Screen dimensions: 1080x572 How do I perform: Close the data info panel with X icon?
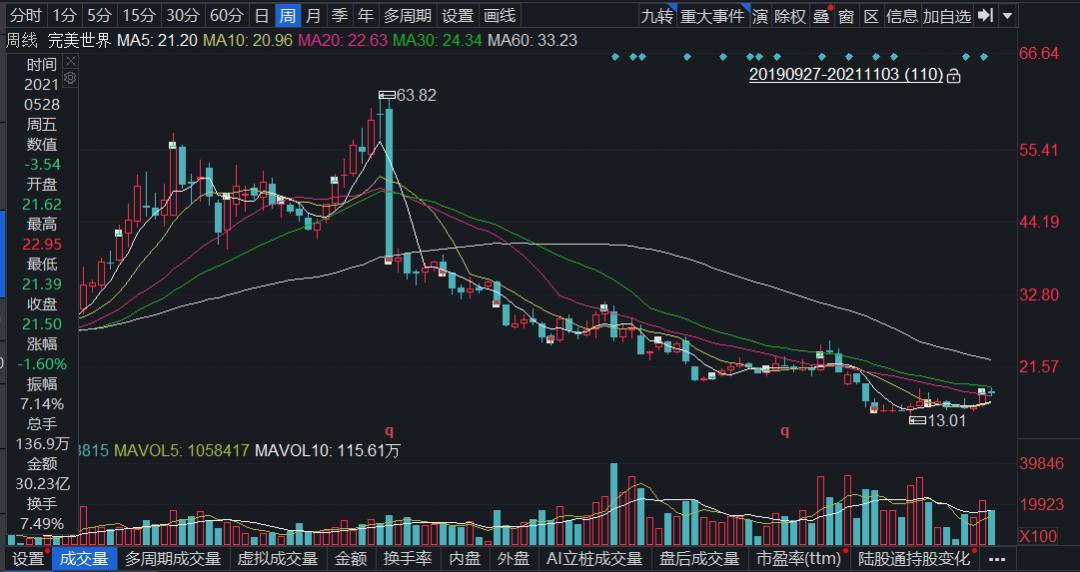coord(70,62)
